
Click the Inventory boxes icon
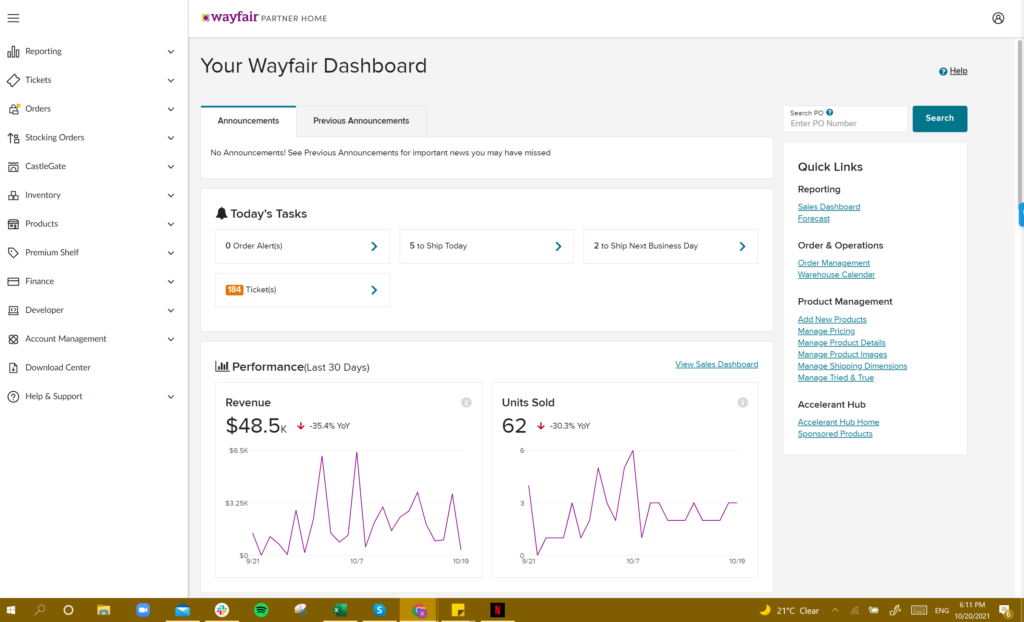pyautogui.click(x=13, y=195)
